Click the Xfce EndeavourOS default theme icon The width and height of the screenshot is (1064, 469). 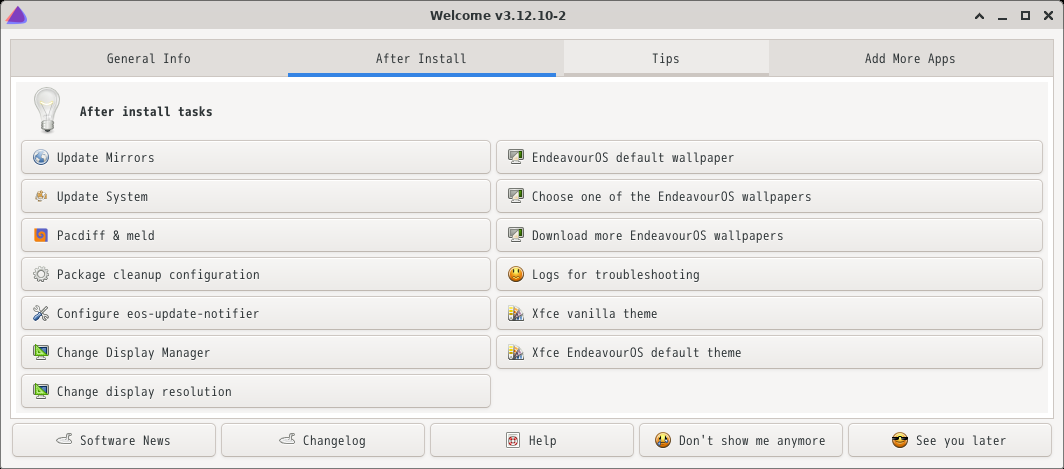pos(516,353)
